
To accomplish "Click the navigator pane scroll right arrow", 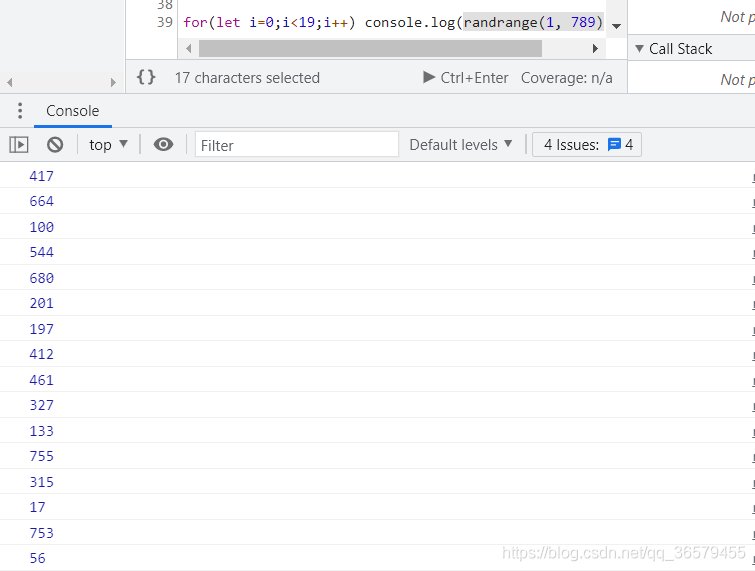I will point(113,82).
